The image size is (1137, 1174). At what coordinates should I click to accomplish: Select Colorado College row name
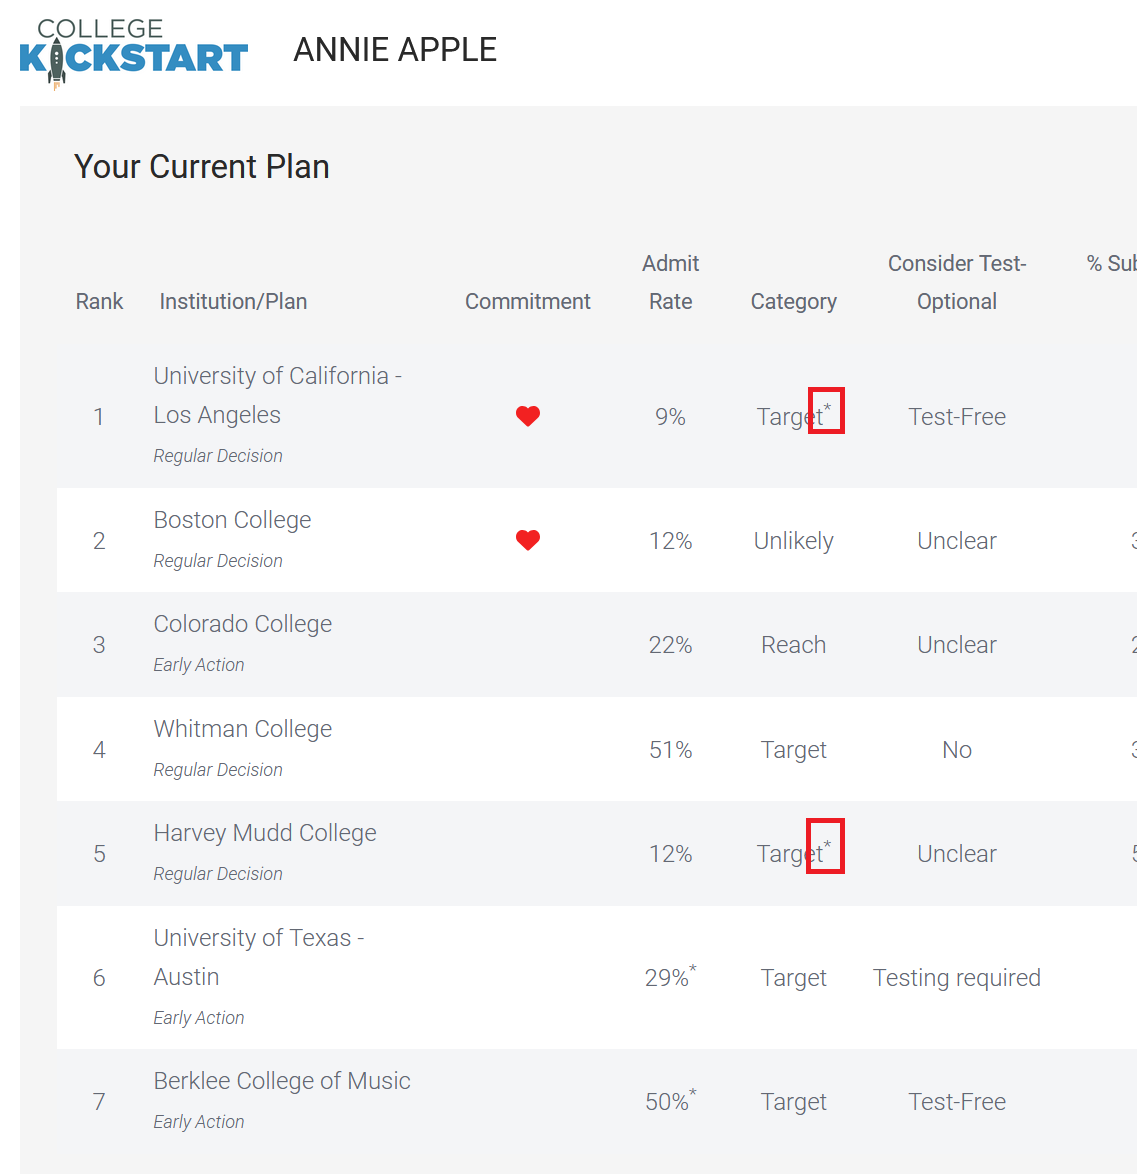tap(243, 624)
